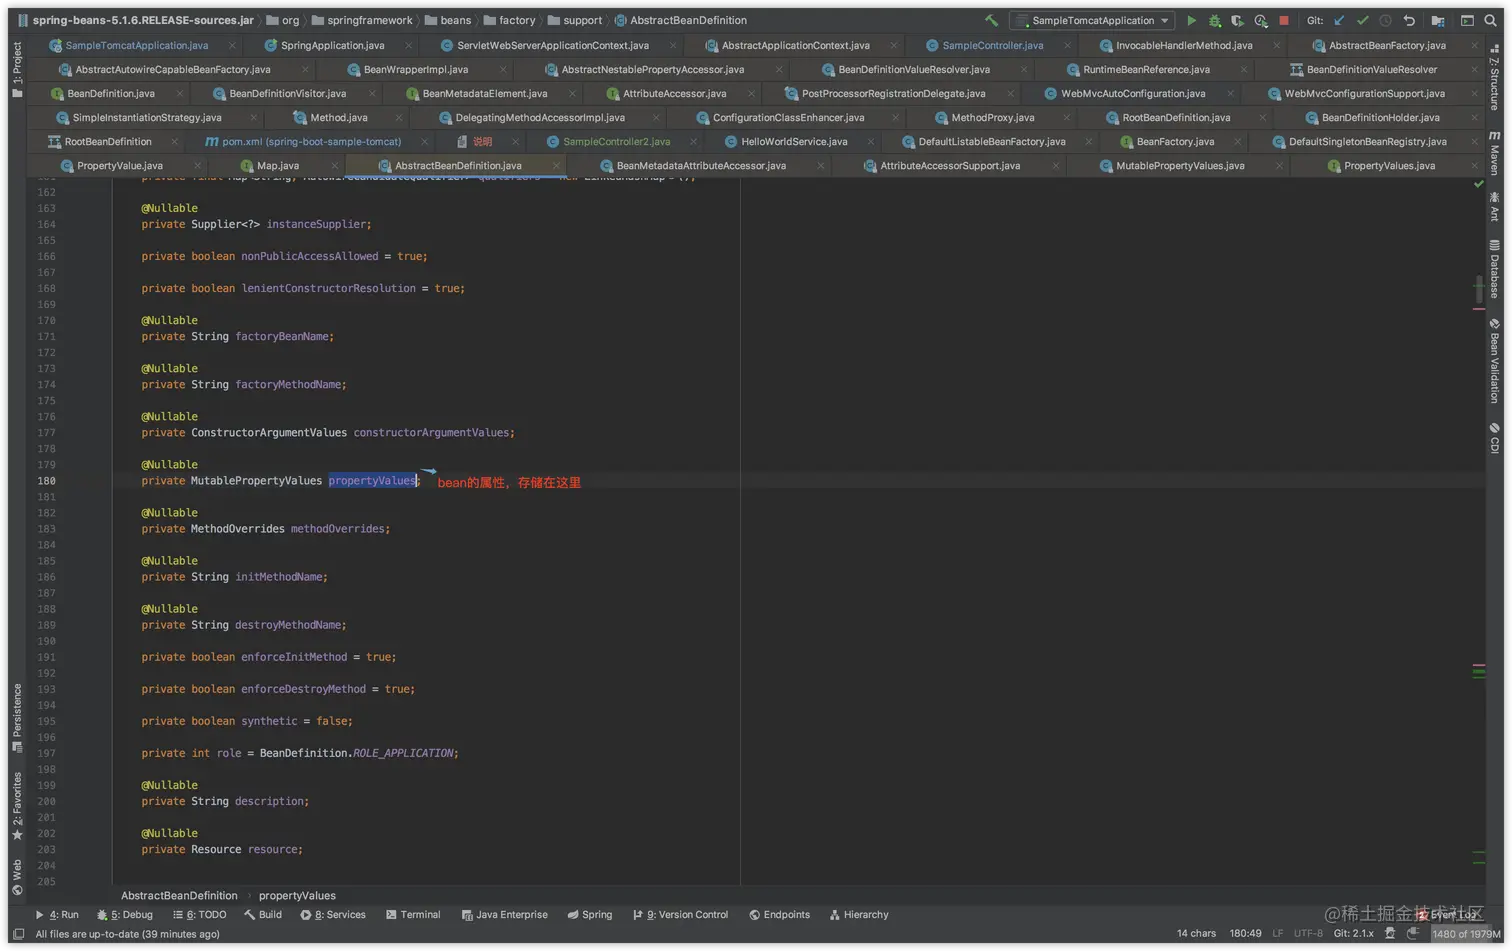Open the Hierarchy tool window
This screenshot has height=951, width=1512.
click(858, 914)
